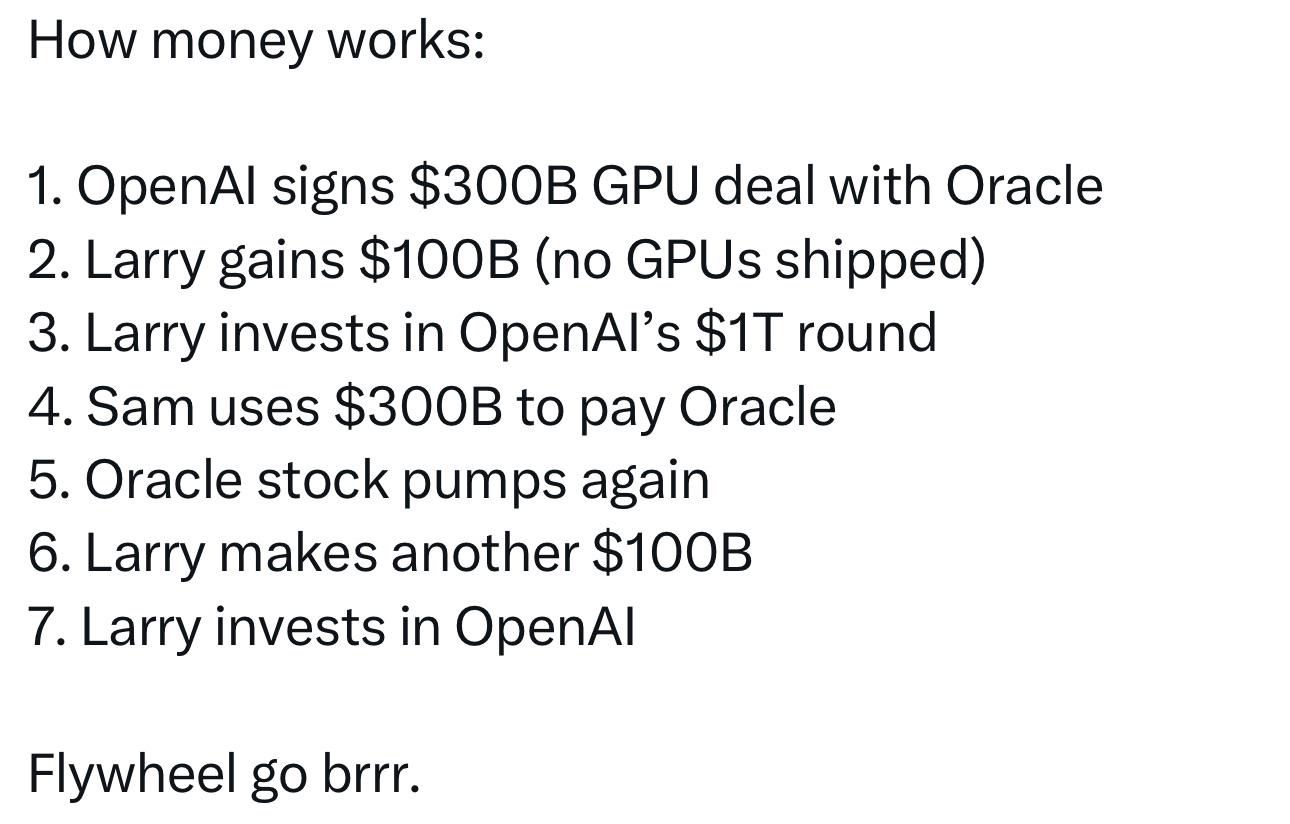Viewport: 1290px width, 824px height.
Task: Click the "Oracle stock" text in item five
Action: [236, 480]
